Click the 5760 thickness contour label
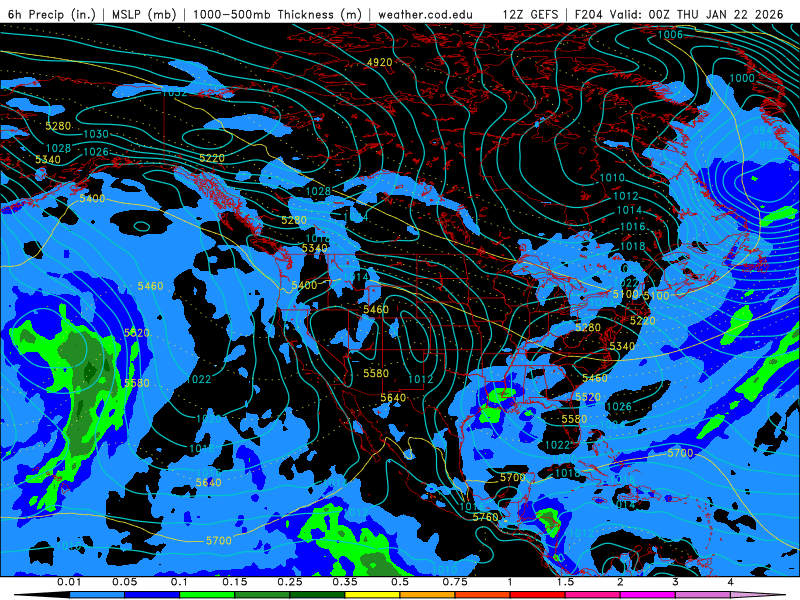800x600 pixels. pyautogui.click(x=485, y=517)
